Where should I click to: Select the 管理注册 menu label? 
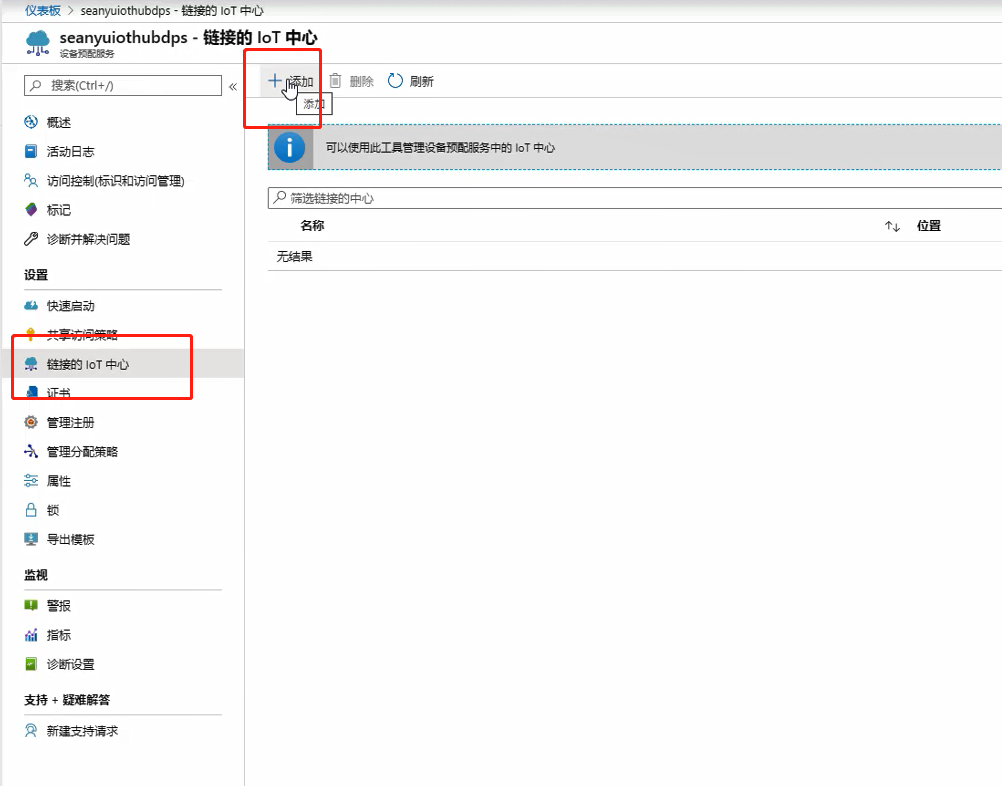[70, 422]
